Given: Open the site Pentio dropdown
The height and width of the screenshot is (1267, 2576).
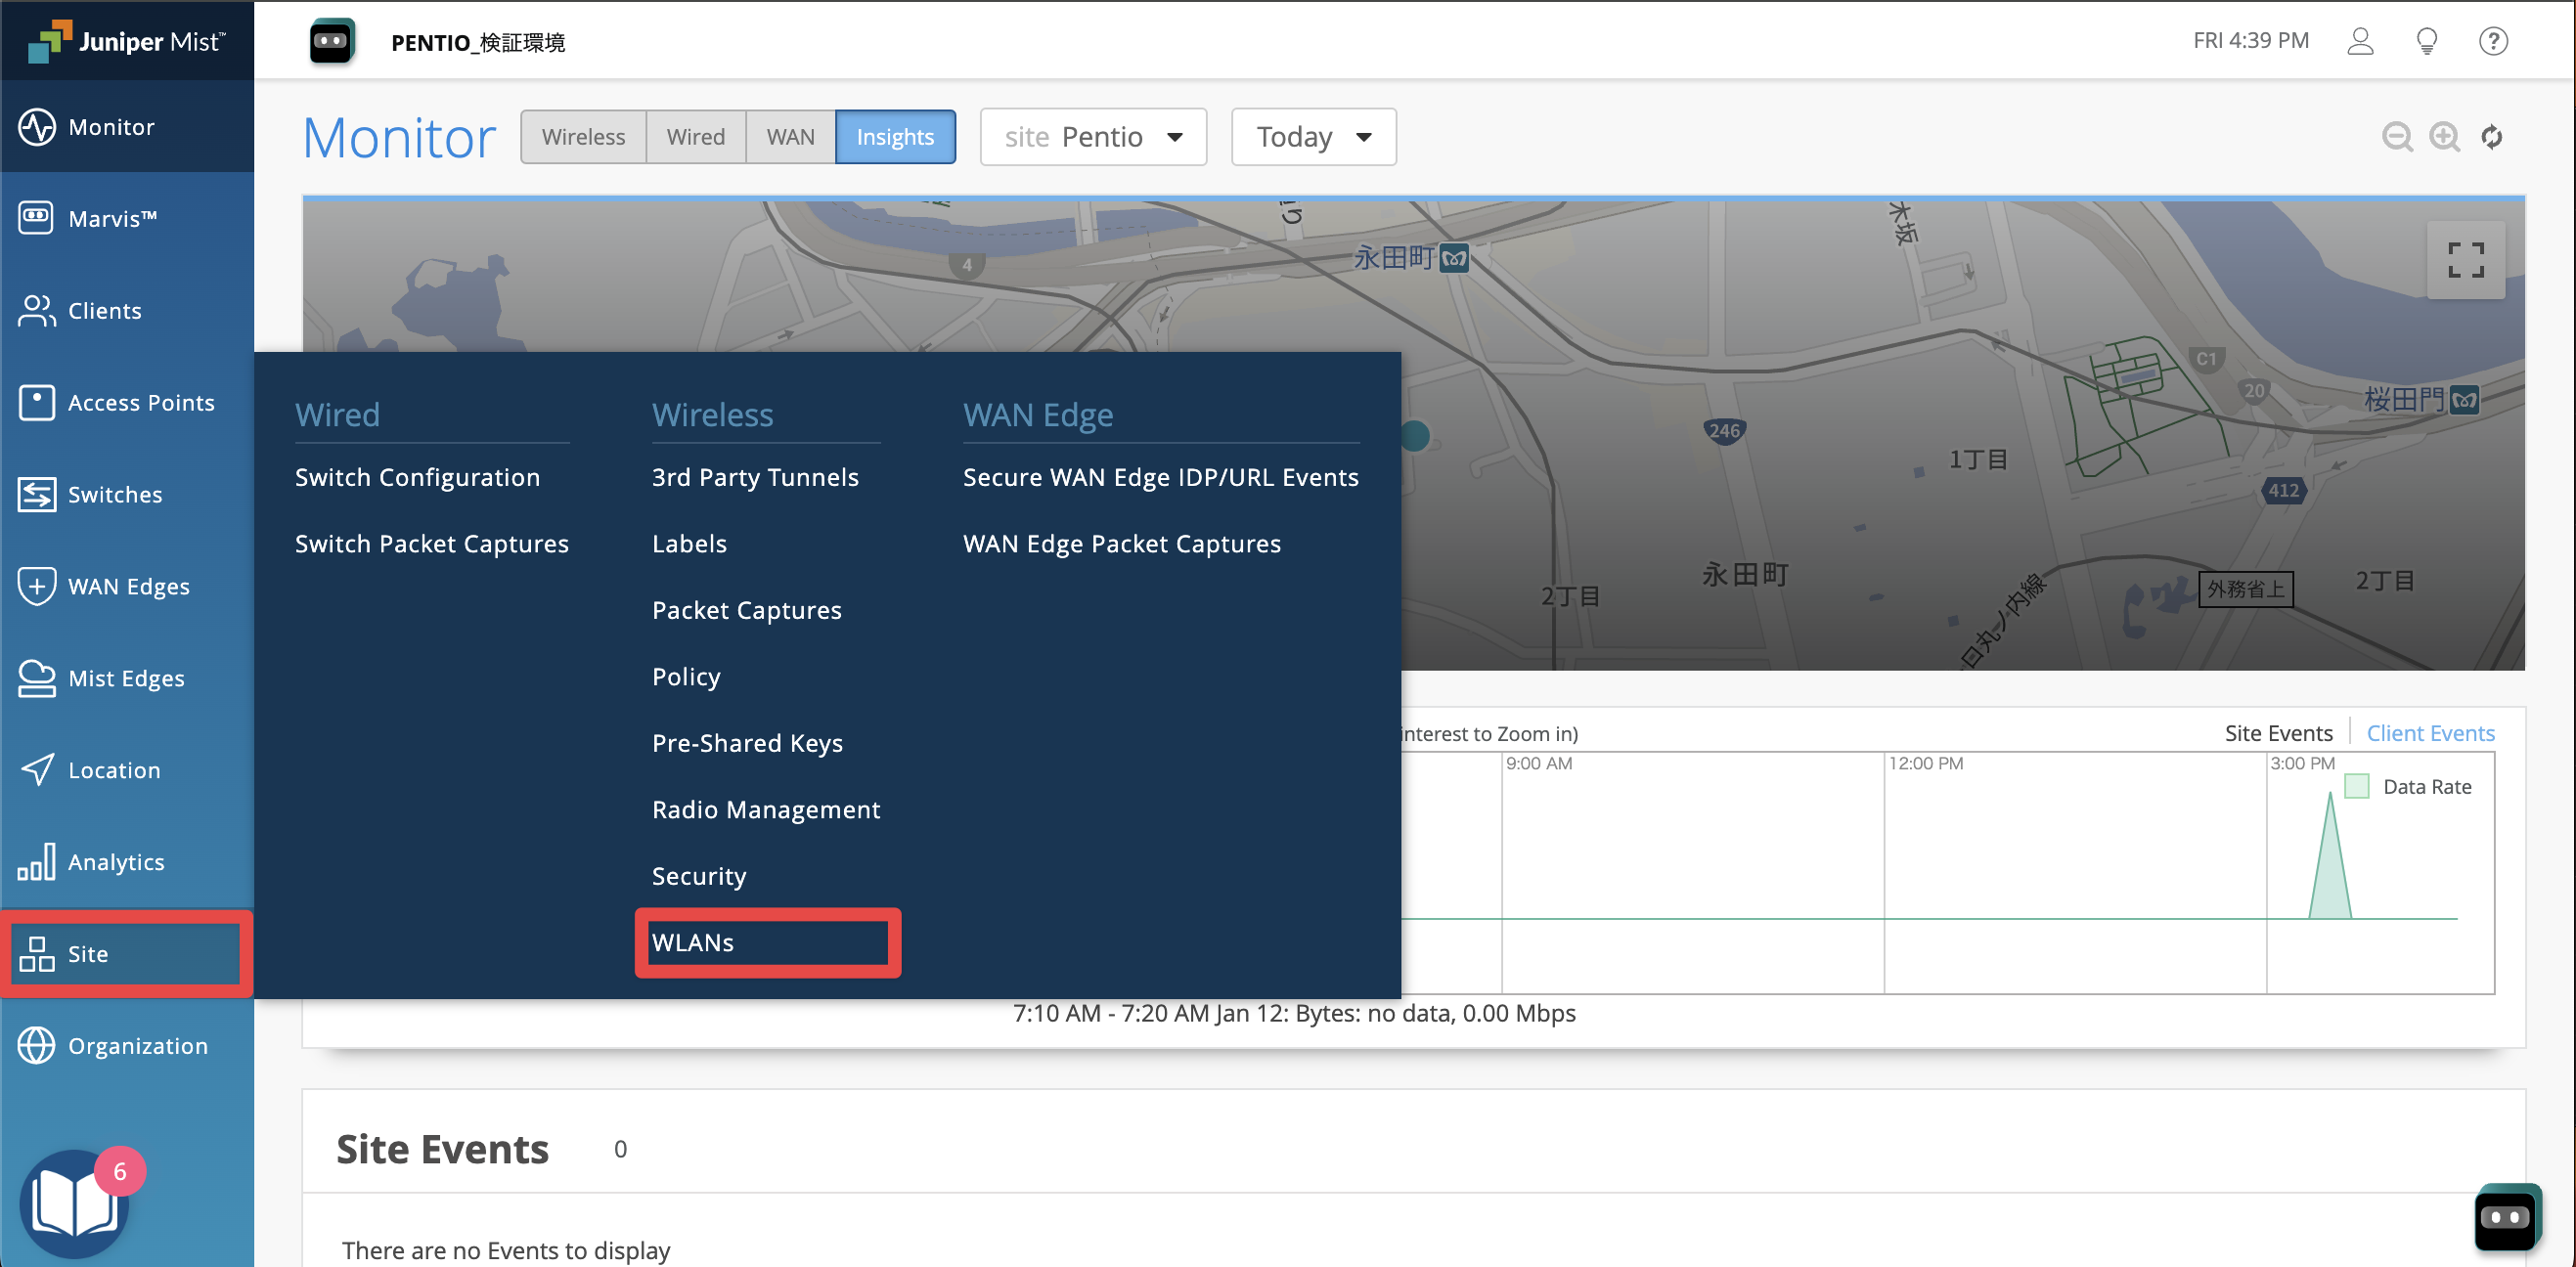Looking at the screenshot, I should click(x=1093, y=137).
